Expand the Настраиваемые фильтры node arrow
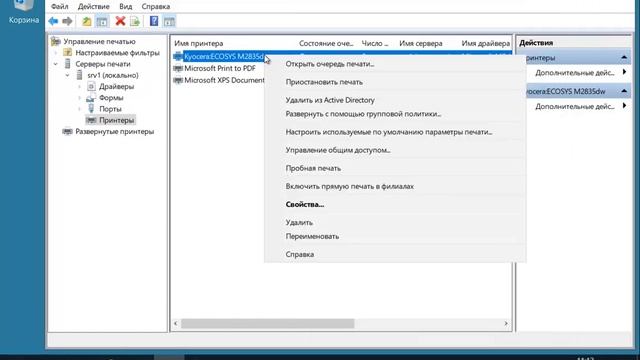The height and width of the screenshot is (360, 640). pos(56,53)
